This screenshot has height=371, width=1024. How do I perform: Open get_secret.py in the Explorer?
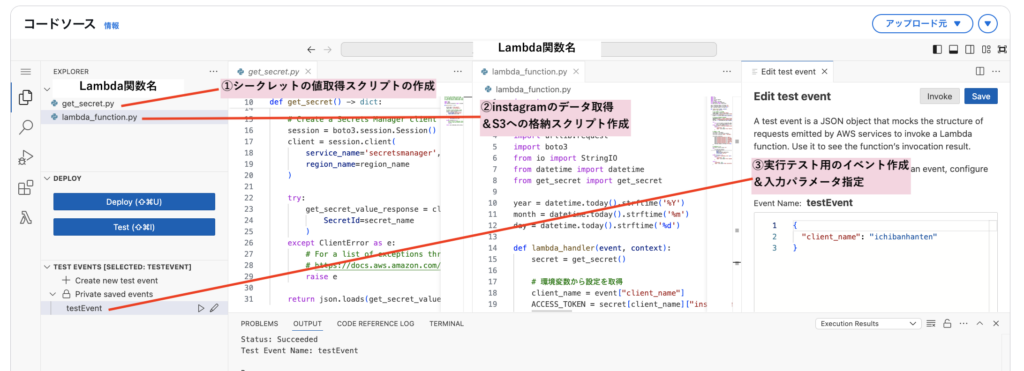88,104
